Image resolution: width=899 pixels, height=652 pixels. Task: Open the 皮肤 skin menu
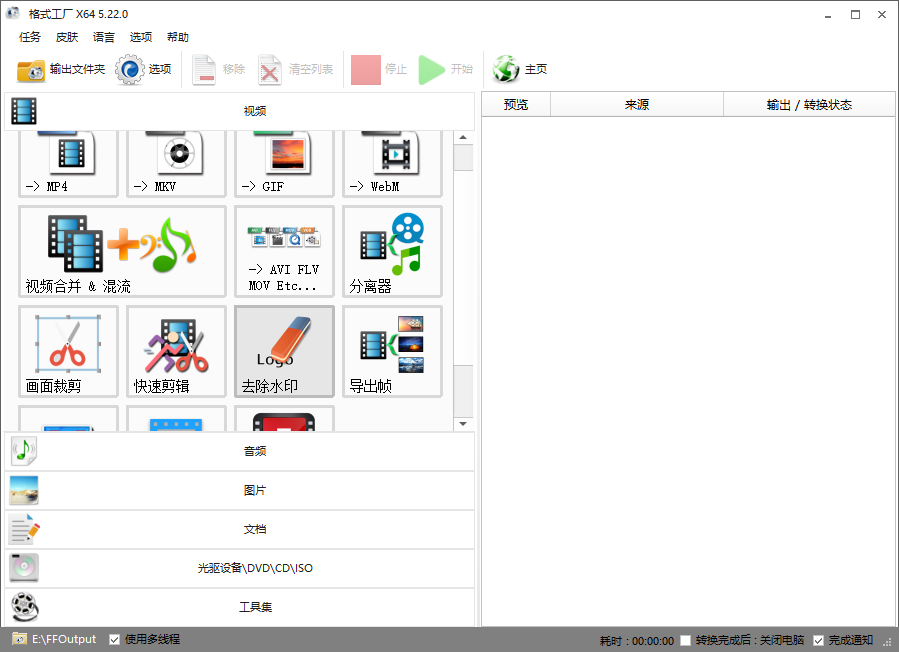coord(67,37)
